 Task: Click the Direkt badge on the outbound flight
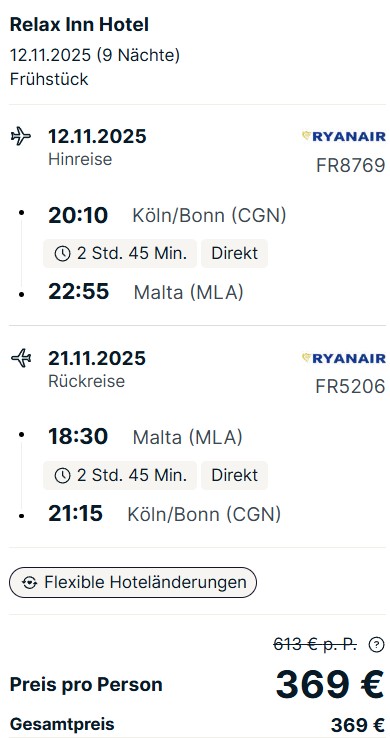(x=234, y=254)
